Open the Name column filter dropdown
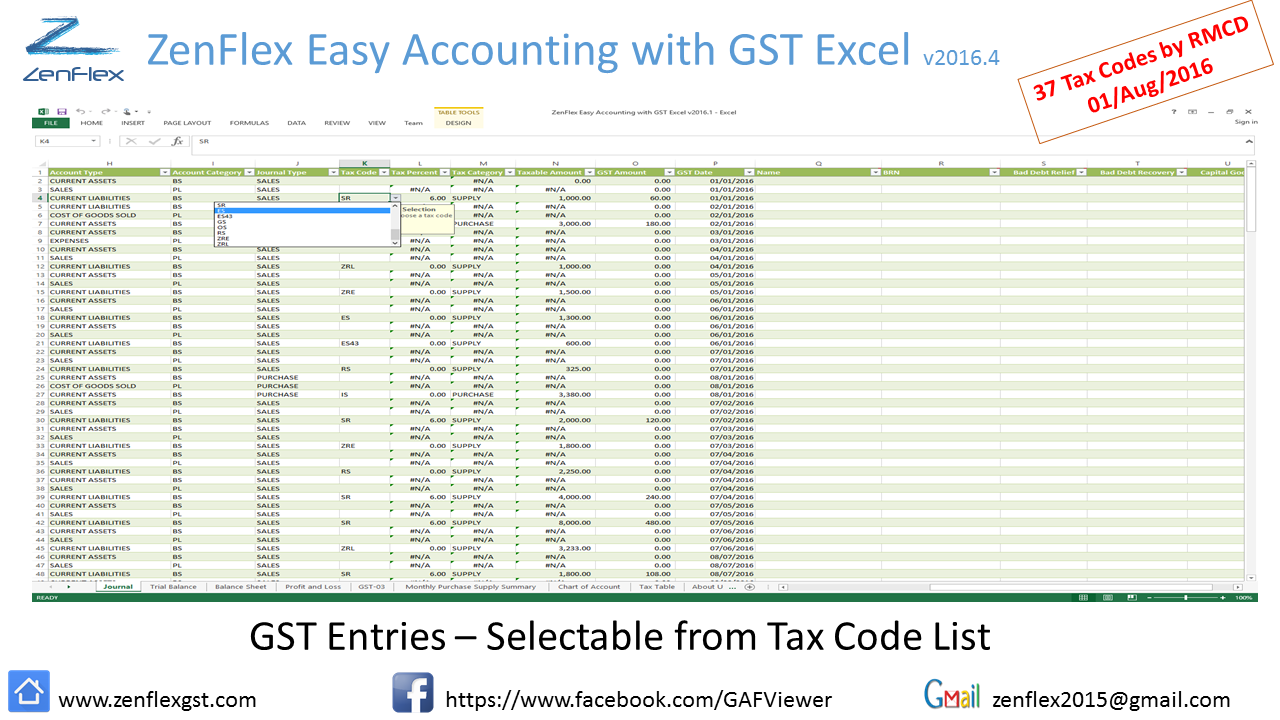Screen dimensions: 1280x720 coord(876,172)
